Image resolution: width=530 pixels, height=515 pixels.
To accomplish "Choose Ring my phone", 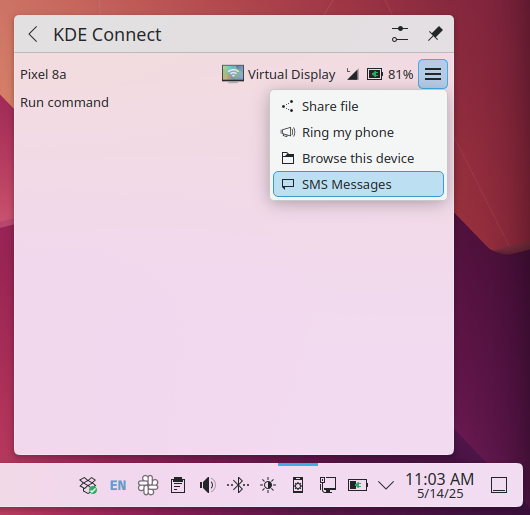I will tap(358, 132).
